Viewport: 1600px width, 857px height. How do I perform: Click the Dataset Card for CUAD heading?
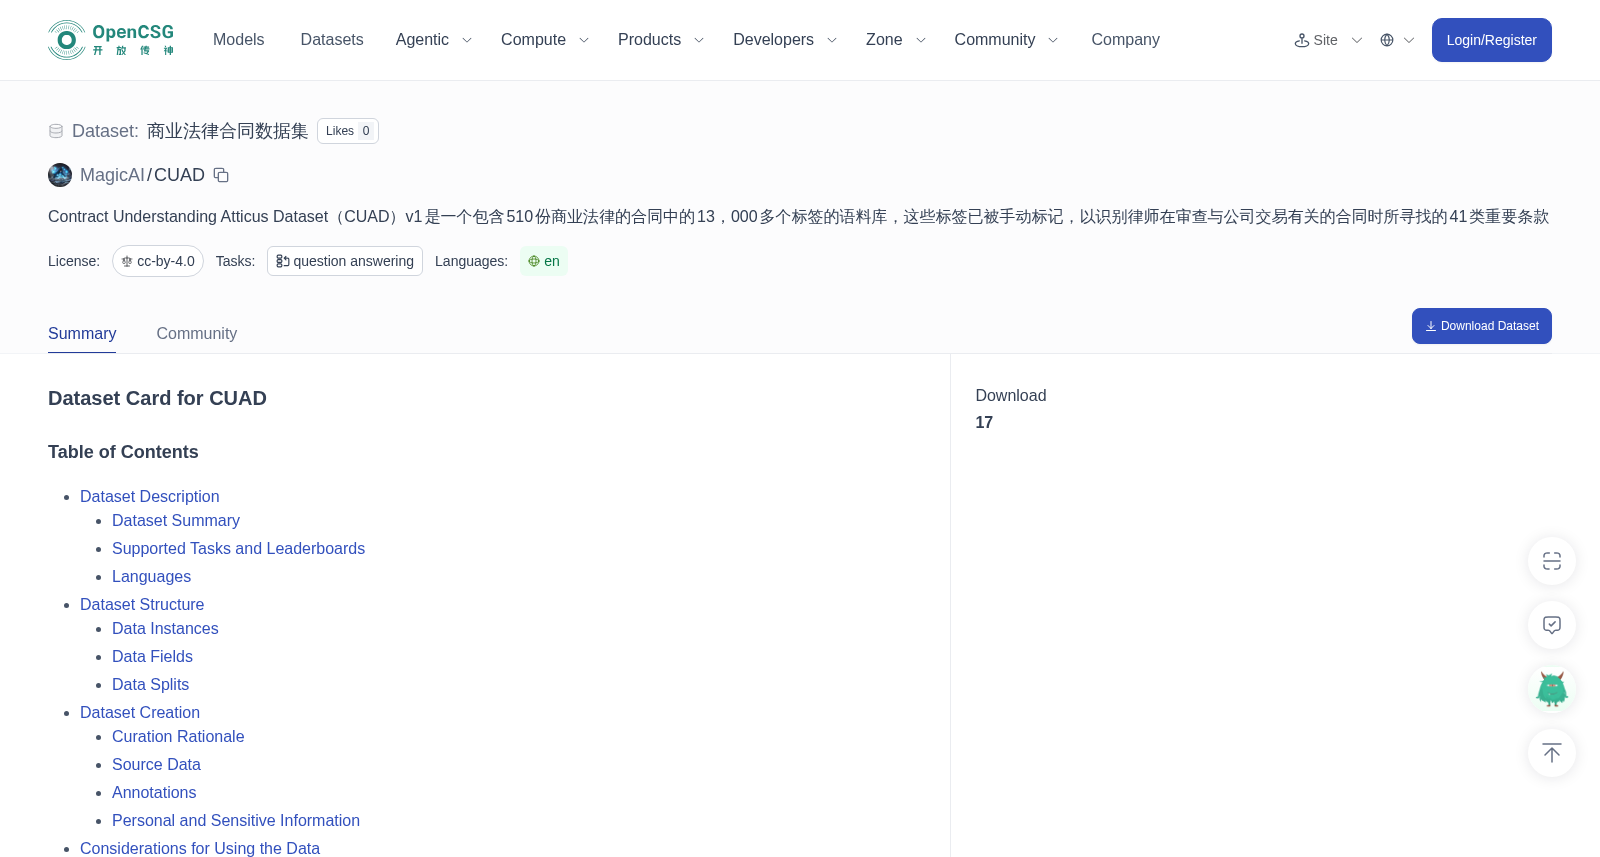point(157,398)
